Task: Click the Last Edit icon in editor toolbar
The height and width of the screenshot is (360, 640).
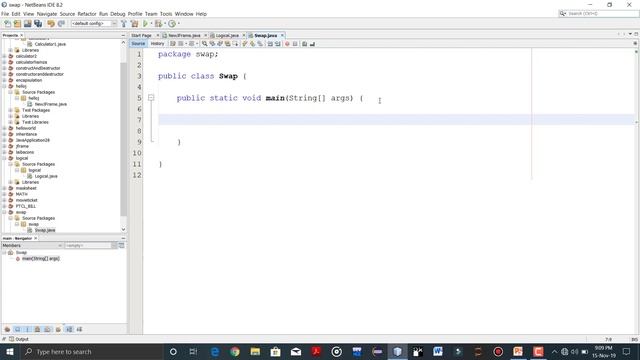Action: [173, 44]
